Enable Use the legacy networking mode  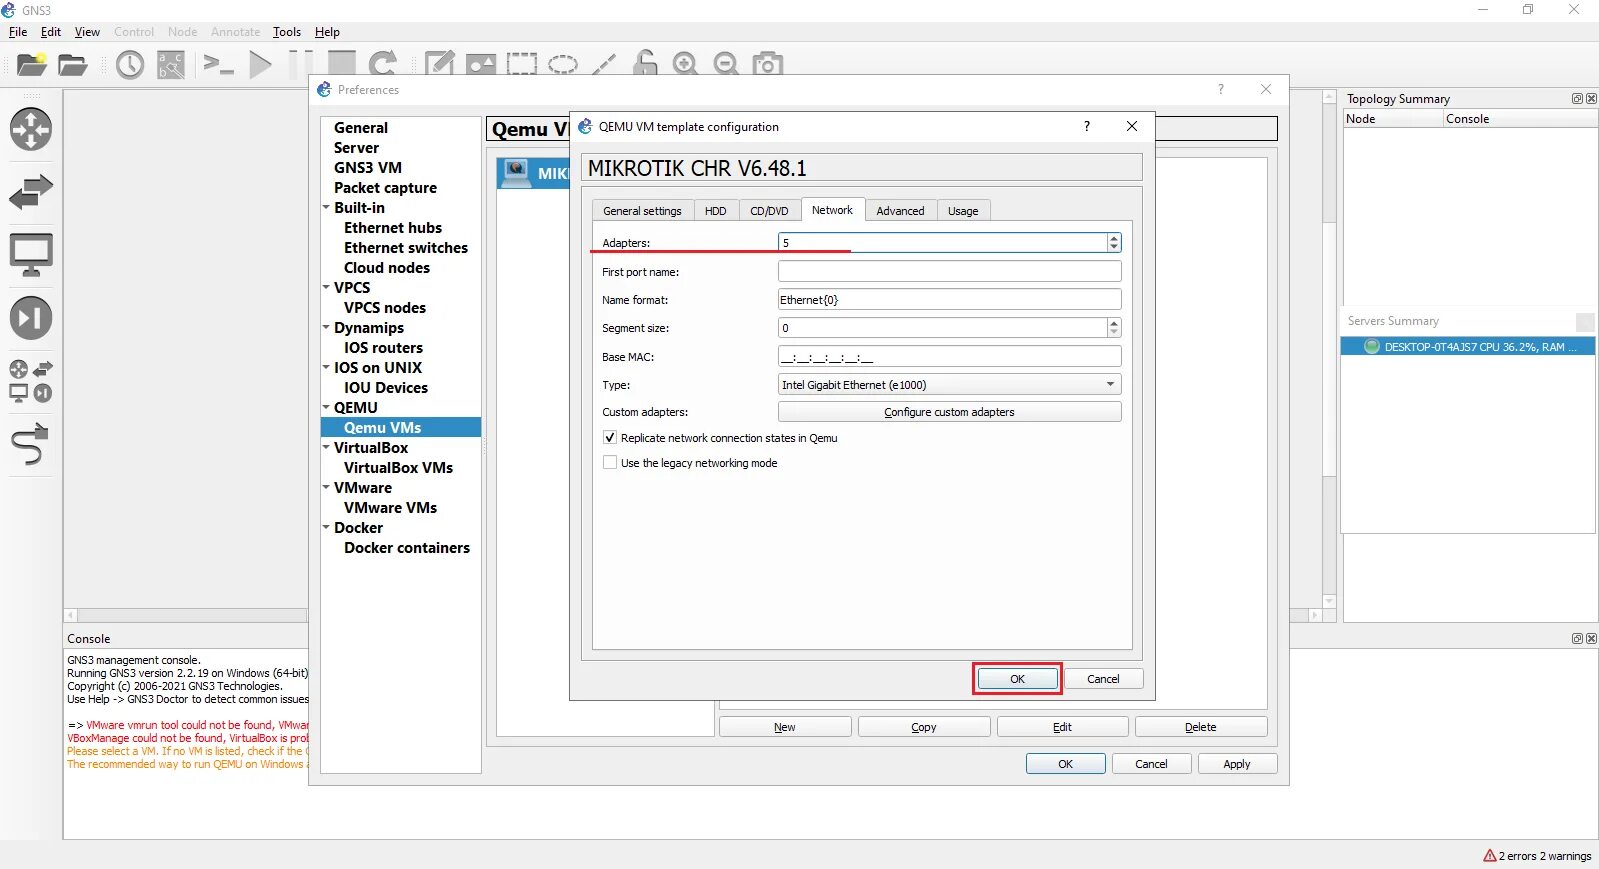(610, 463)
